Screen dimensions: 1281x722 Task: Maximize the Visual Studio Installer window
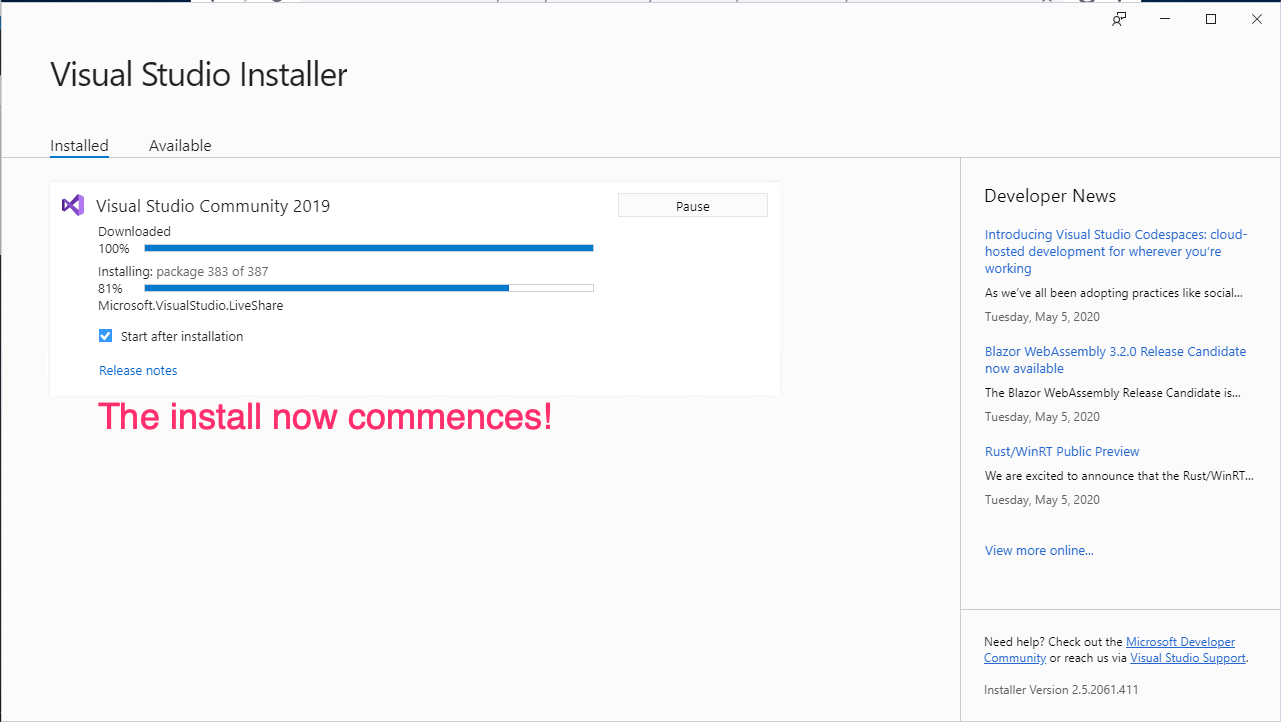(x=1211, y=19)
